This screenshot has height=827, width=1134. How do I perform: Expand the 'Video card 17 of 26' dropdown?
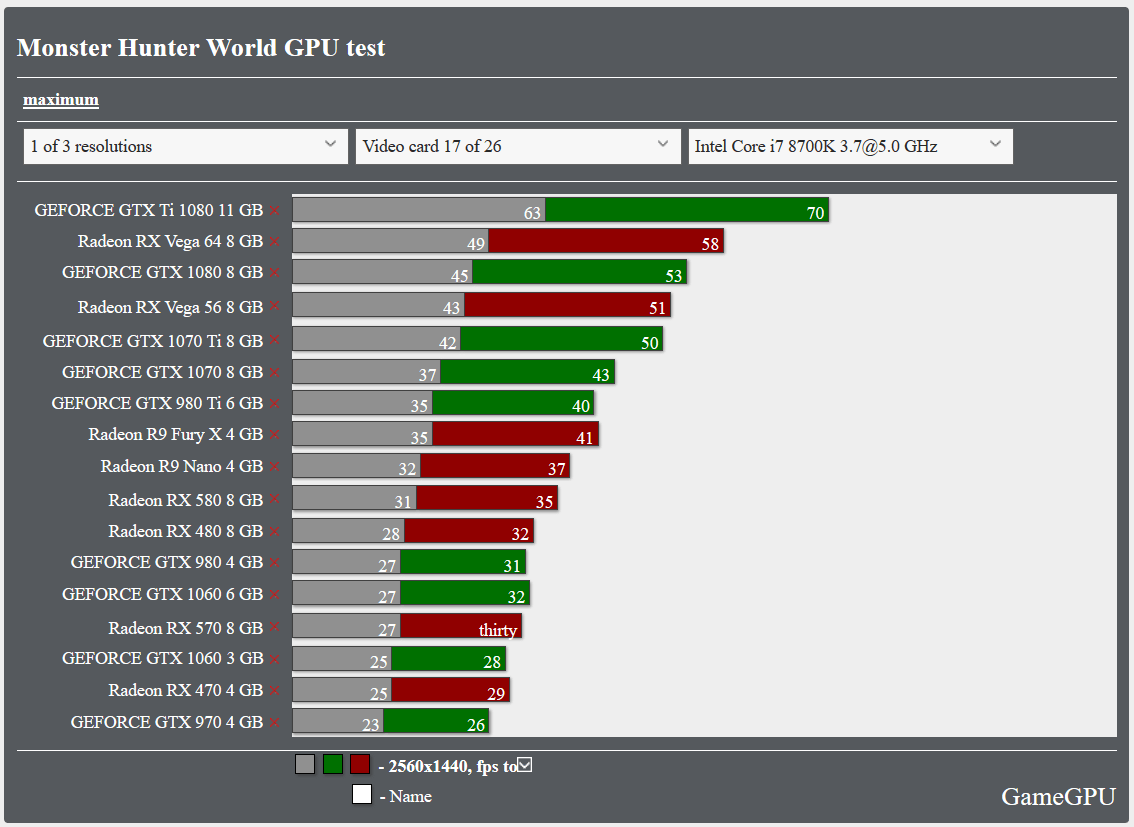coord(518,146)
